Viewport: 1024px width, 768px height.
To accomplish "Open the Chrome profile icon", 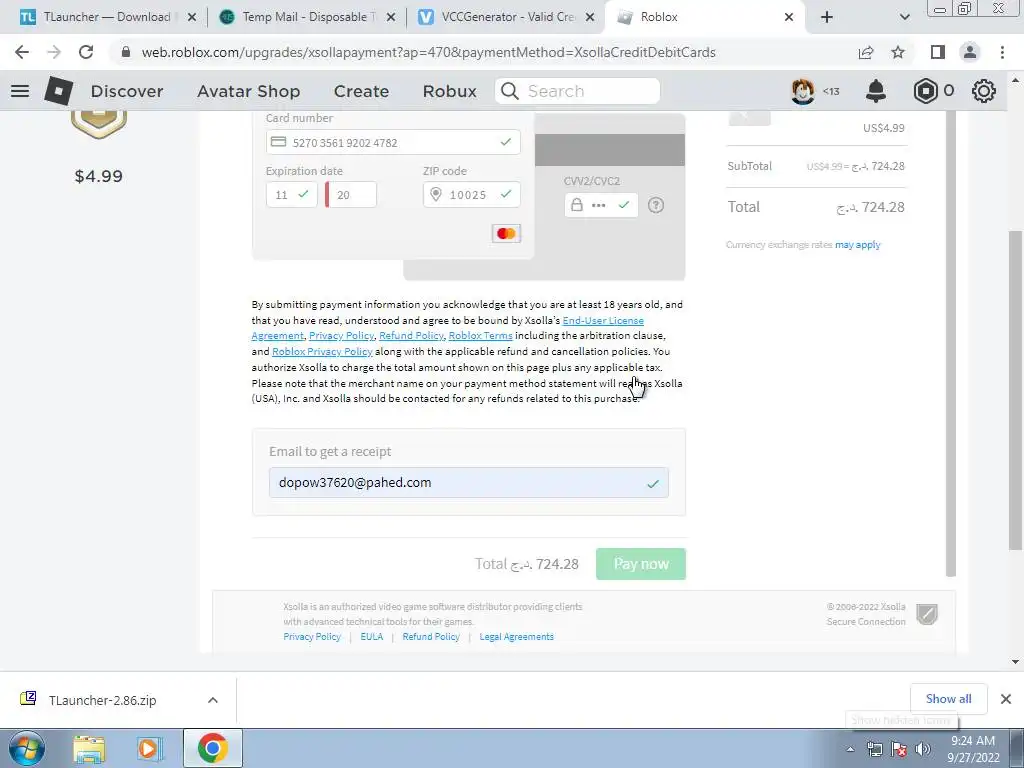I will point(970,52).
